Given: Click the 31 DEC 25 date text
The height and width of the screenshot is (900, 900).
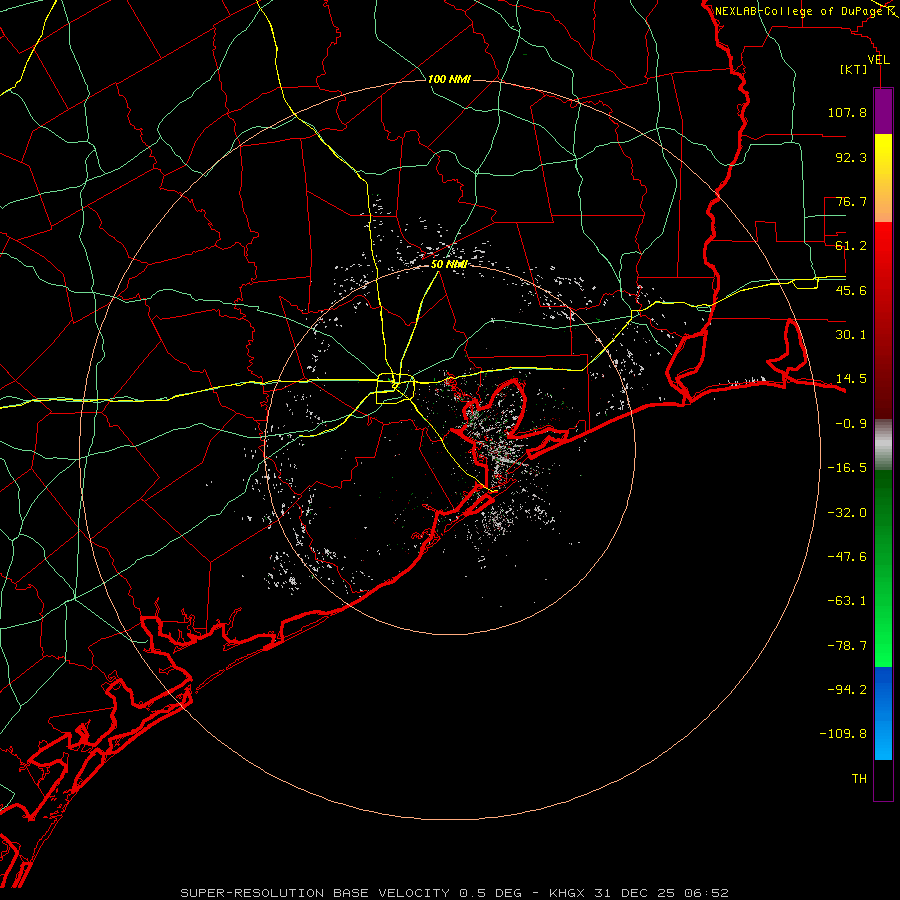Looking at the screenshot, I should coord(635,893).
